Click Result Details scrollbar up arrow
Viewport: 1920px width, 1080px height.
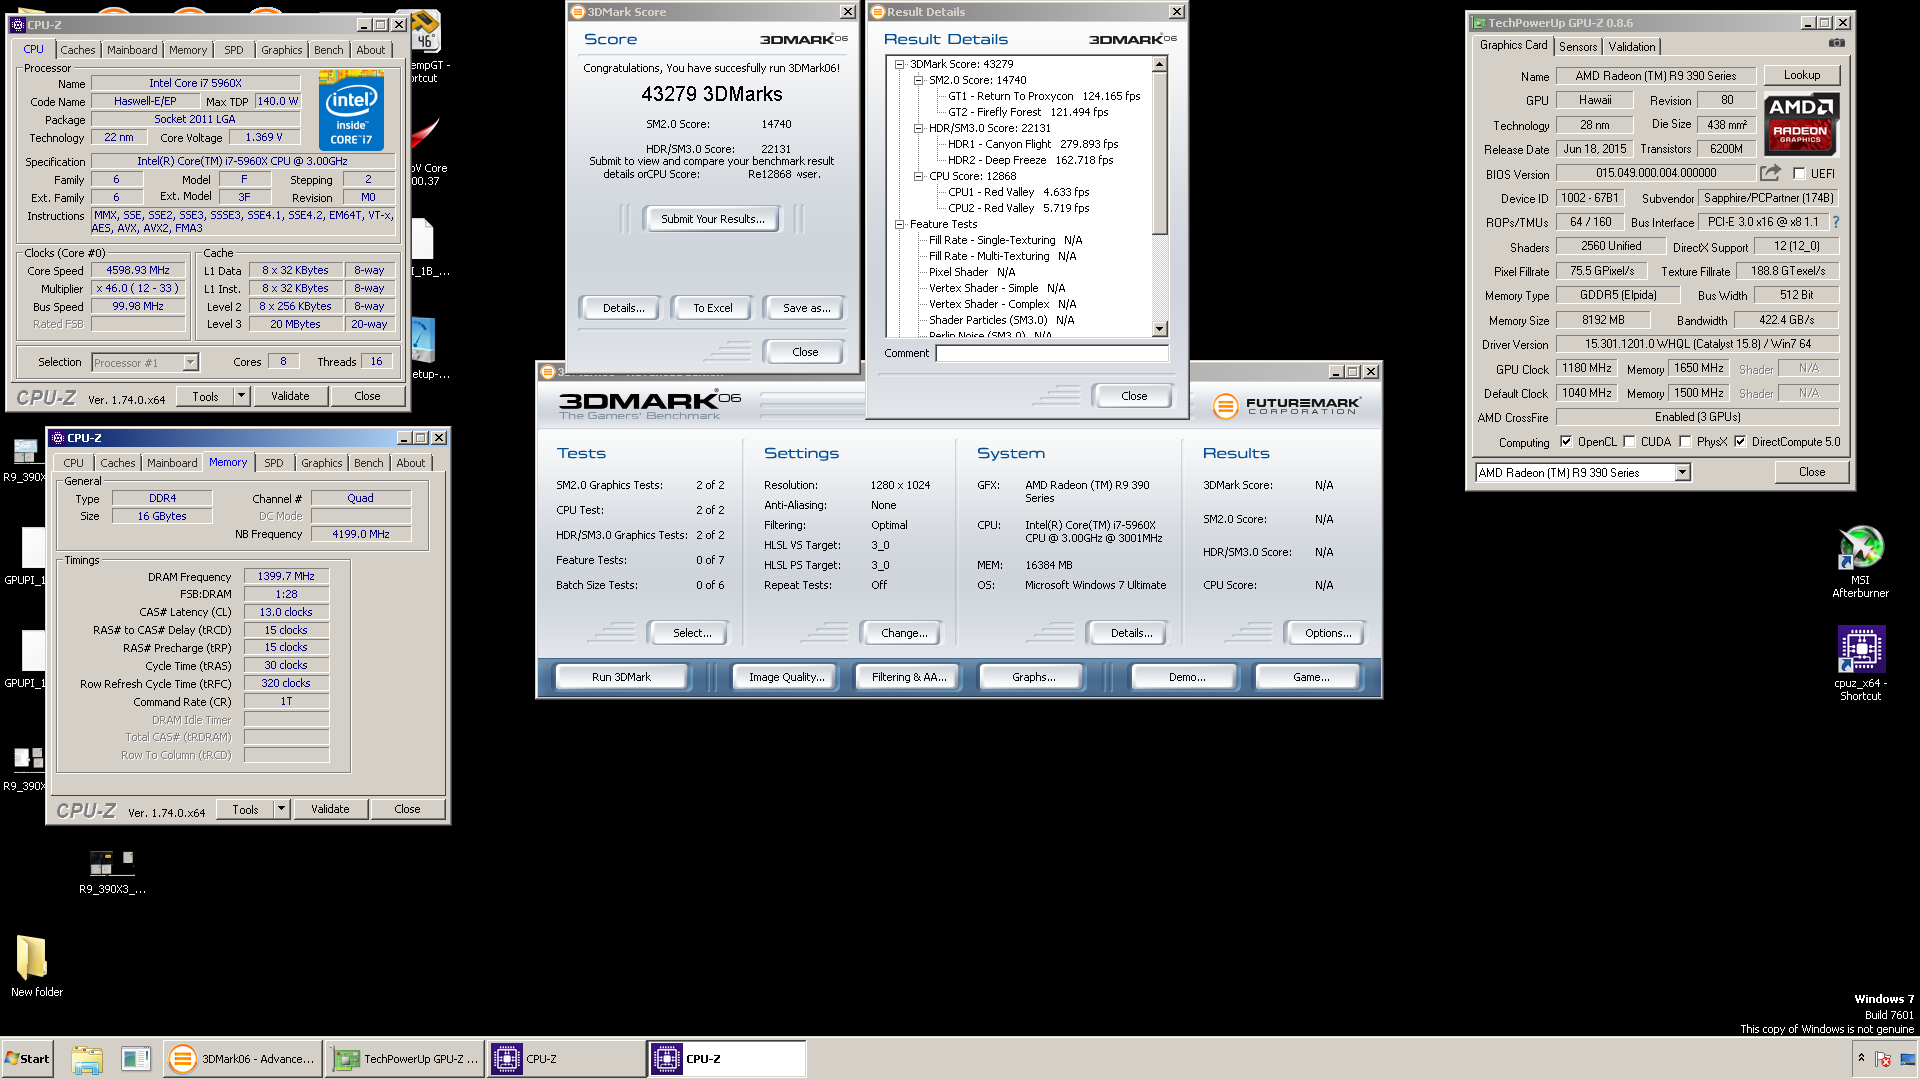tap(1160, 65)
